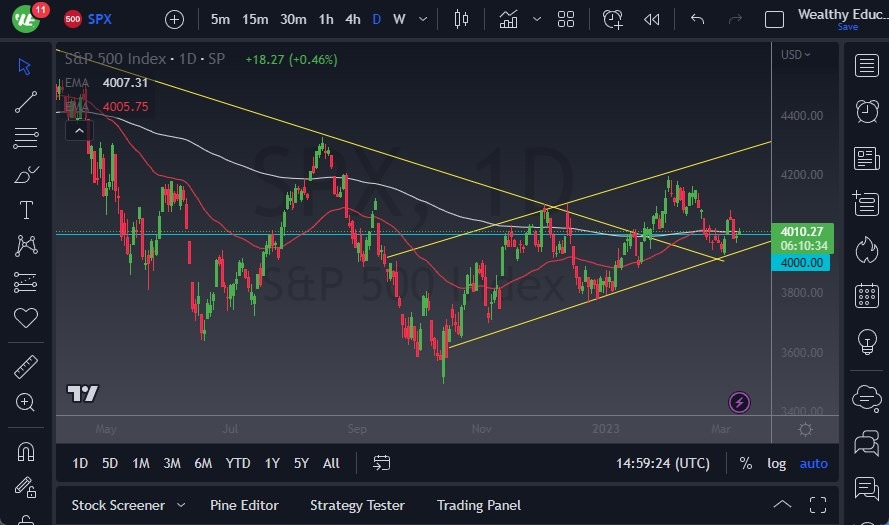The image size is (889, 525).
Task: Click the 4000.00 horizontal line price label
Action: 803,262
